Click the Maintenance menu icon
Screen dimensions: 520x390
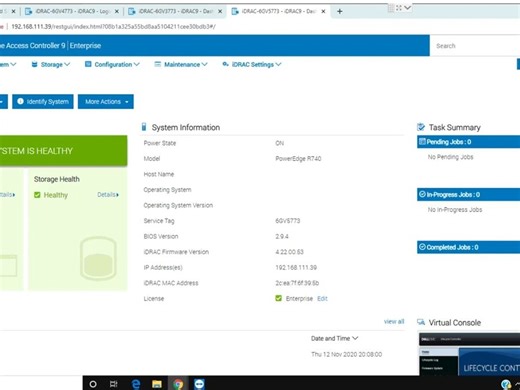pyautogui.click(x=158, y=64)
